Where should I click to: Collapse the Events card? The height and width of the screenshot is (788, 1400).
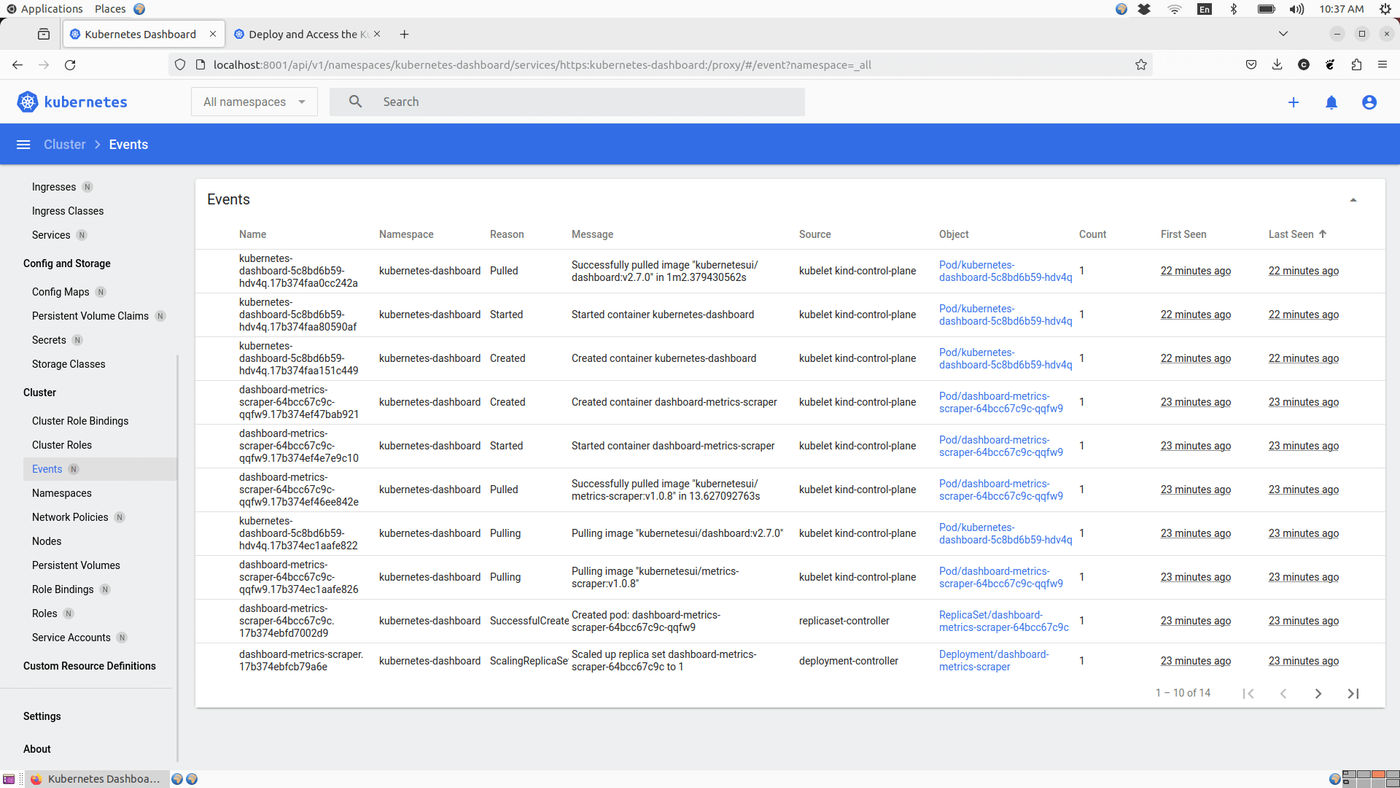click(x=1353, y=200)
